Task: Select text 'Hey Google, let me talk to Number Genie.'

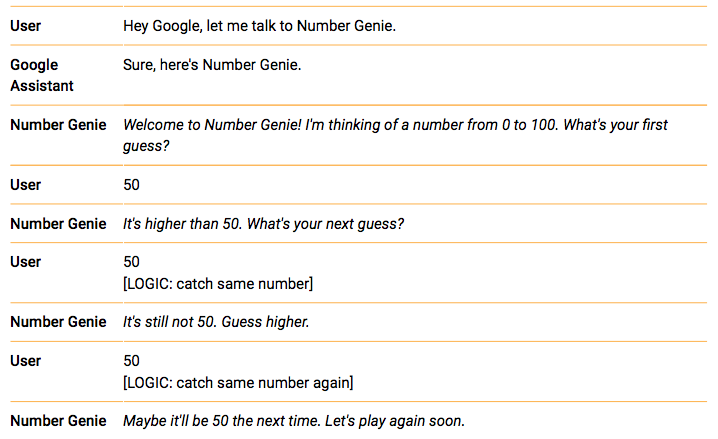Action: pos(259,26)
